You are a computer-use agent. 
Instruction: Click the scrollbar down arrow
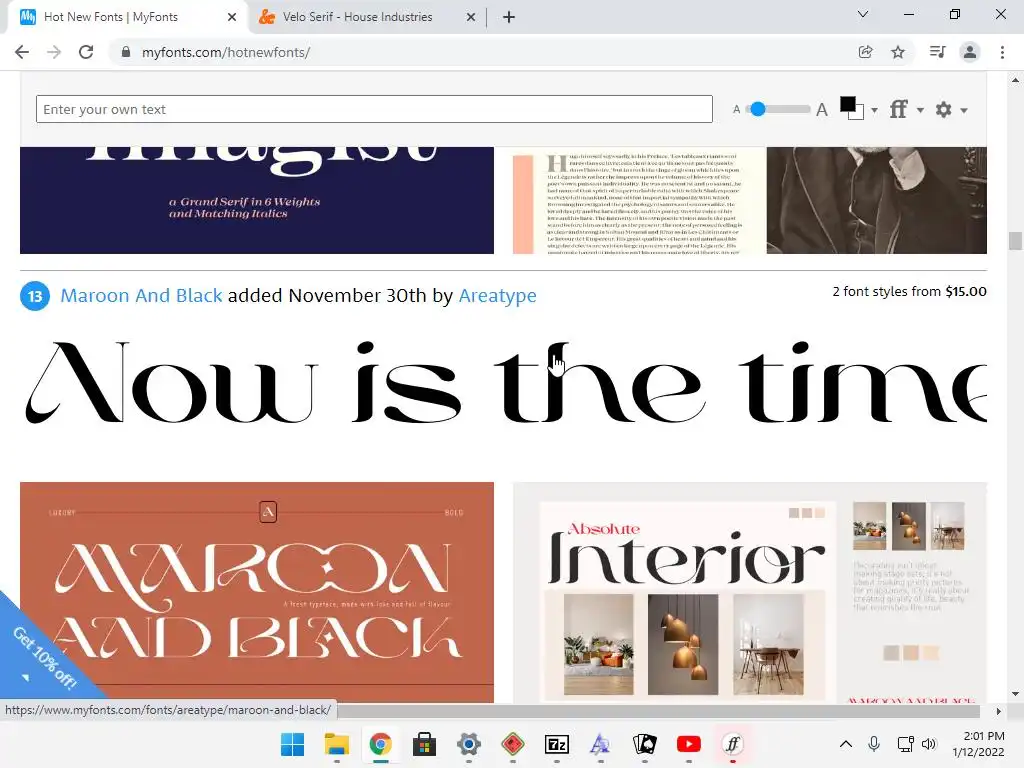pyautogui.click(x=1015, y=694)
